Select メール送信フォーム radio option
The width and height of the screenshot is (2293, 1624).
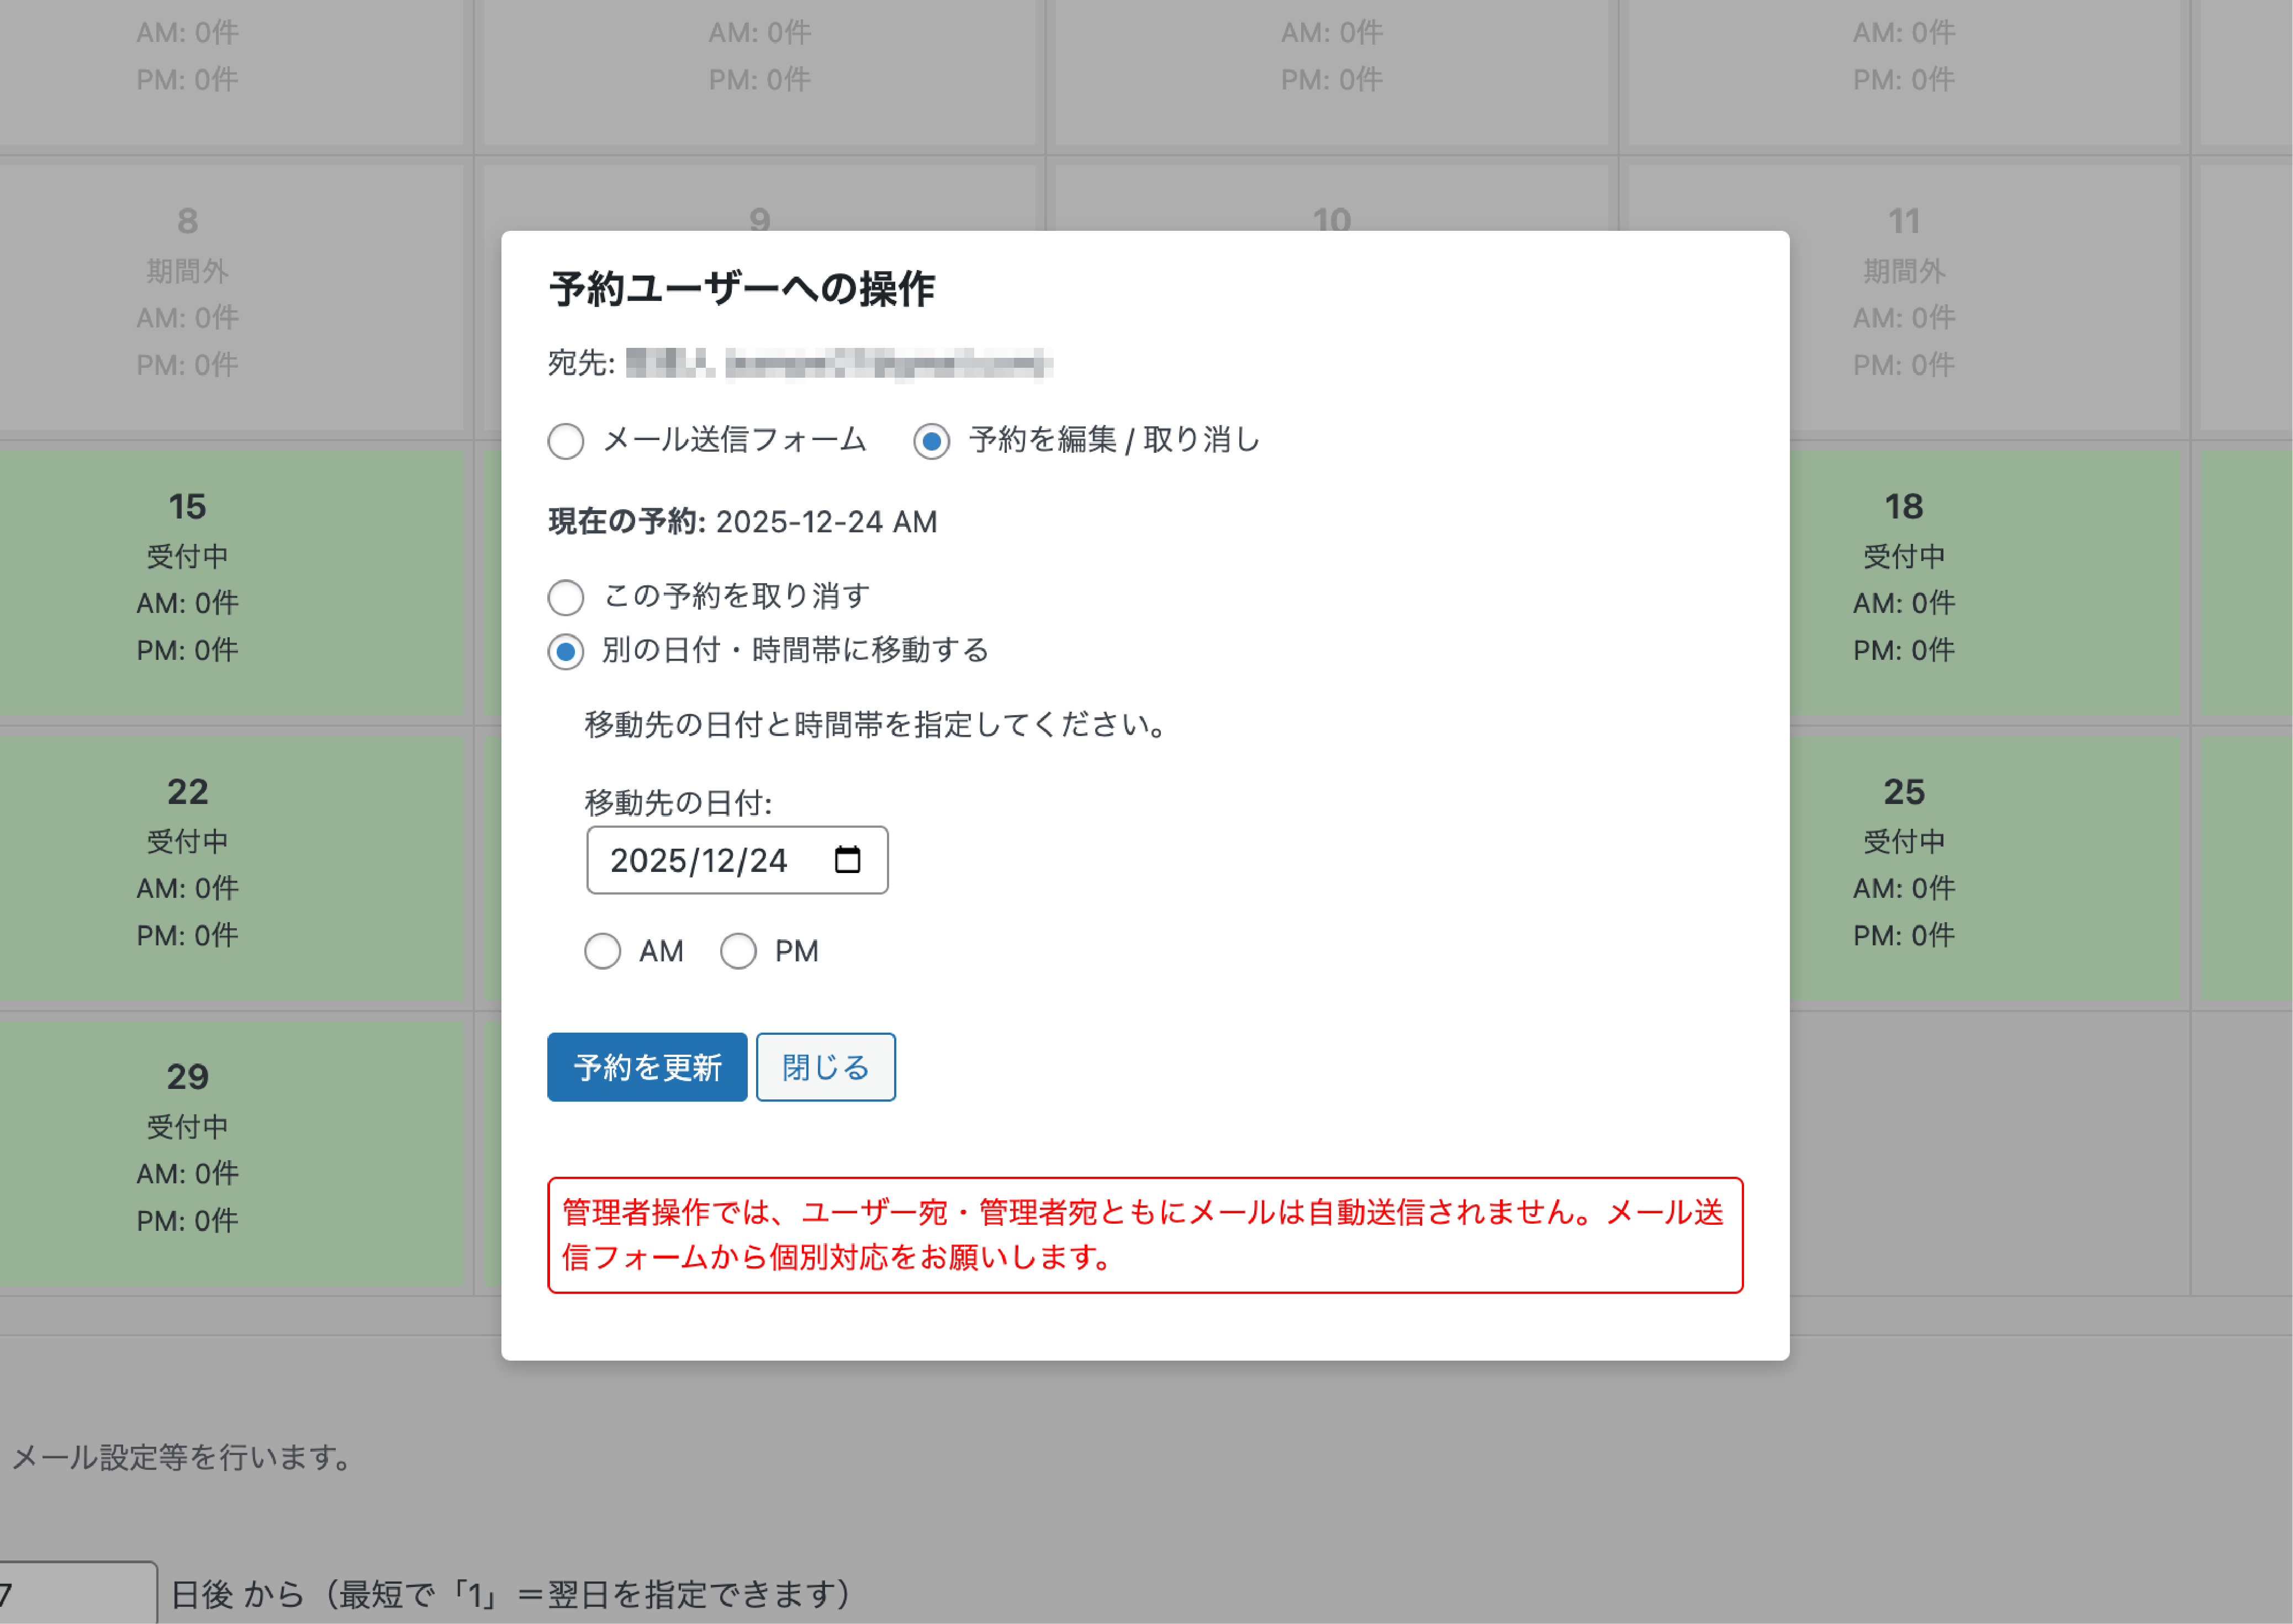click(x=566, y=441)
